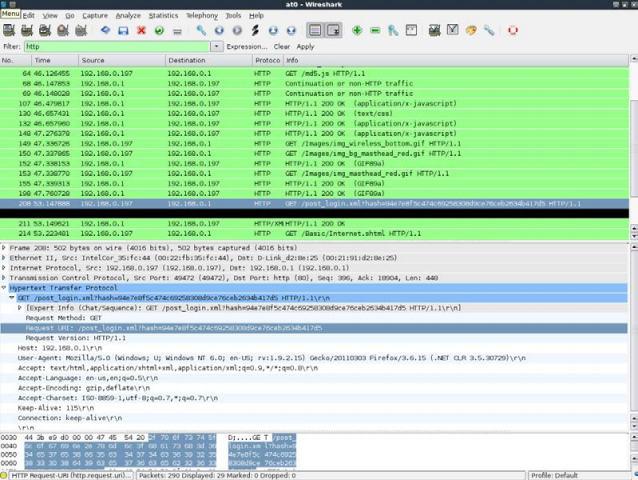Screen dimensions: 638x480
Task: Save this capture file icon
Action: (123, 30)
